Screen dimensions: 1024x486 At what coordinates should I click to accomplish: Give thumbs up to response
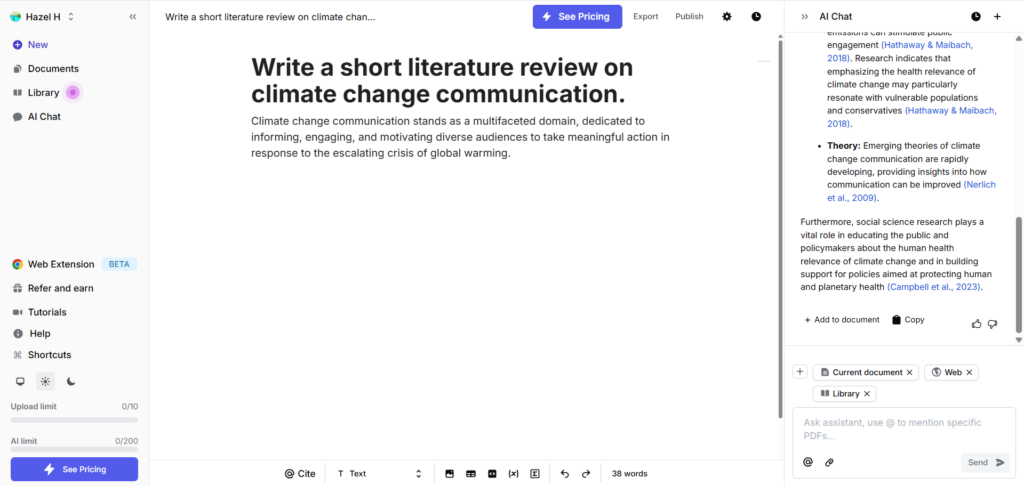[x=977, y=323]
